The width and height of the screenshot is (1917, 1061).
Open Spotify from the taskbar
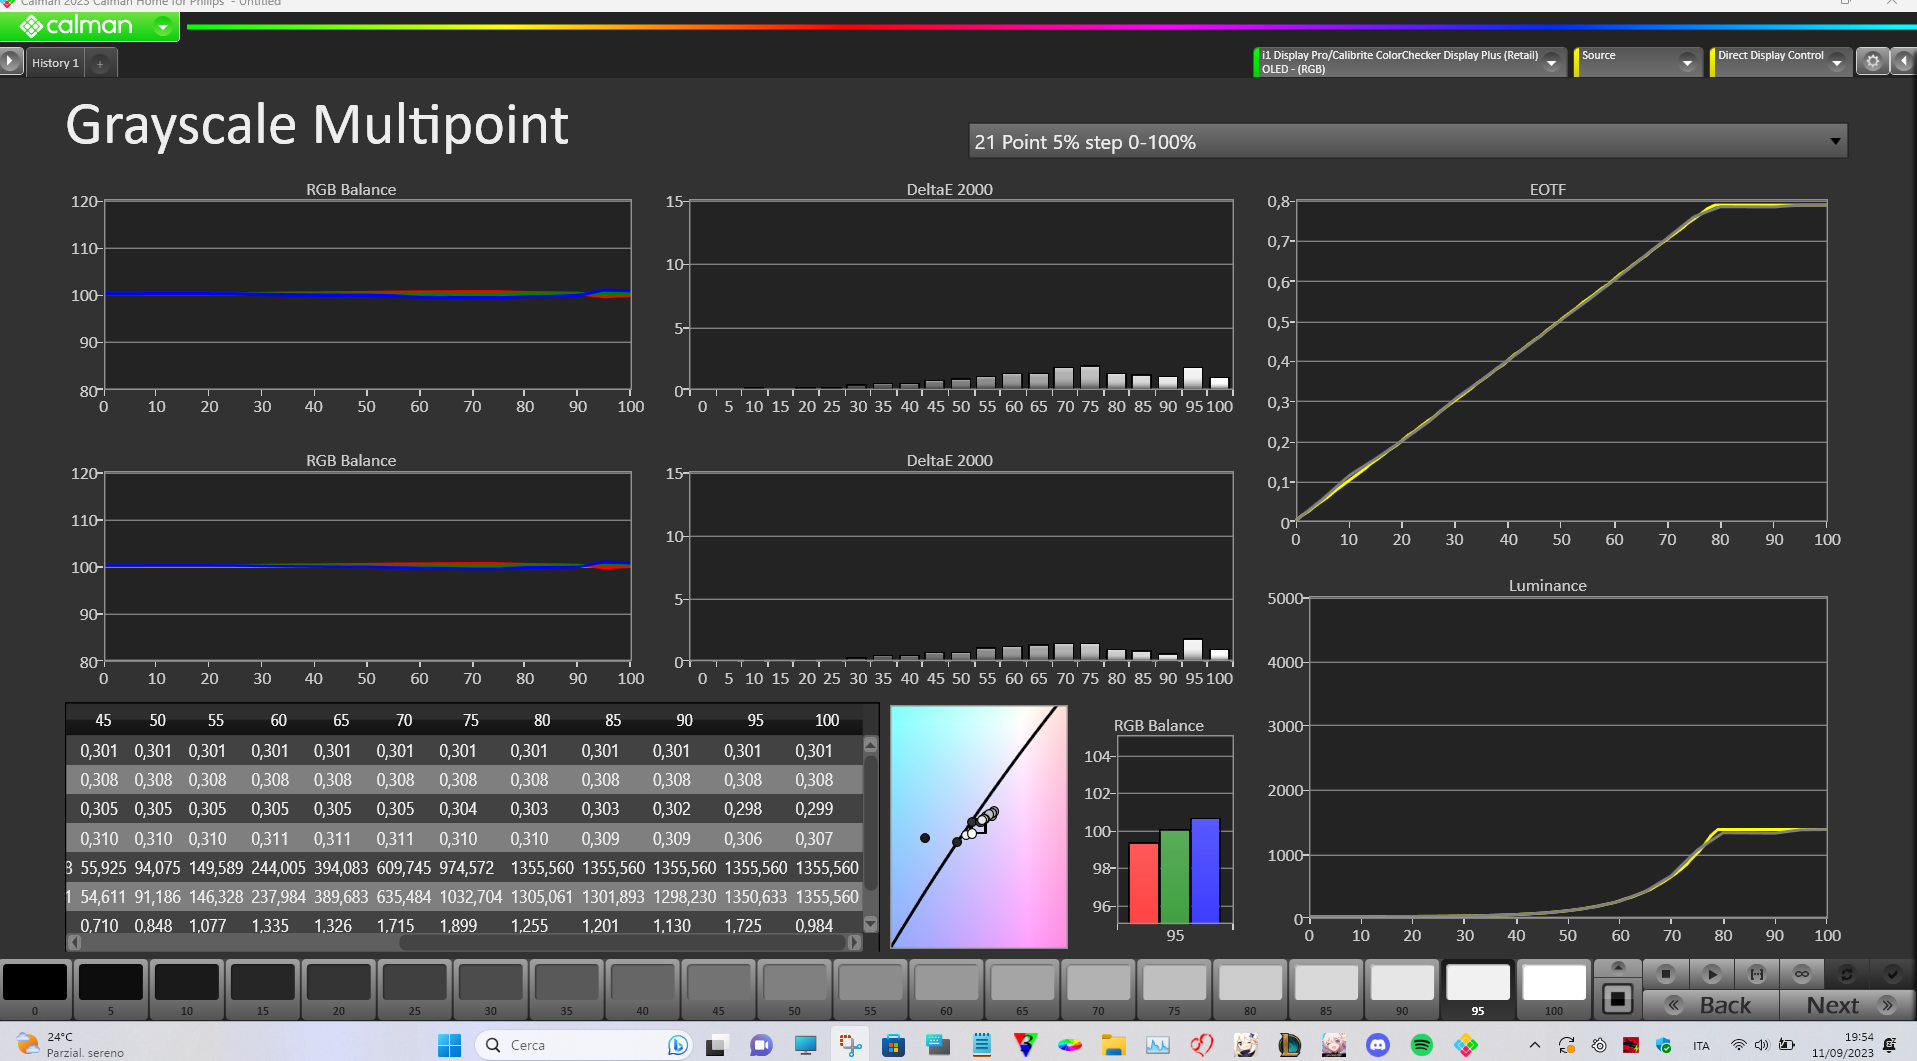[x=1421, y=1045]
